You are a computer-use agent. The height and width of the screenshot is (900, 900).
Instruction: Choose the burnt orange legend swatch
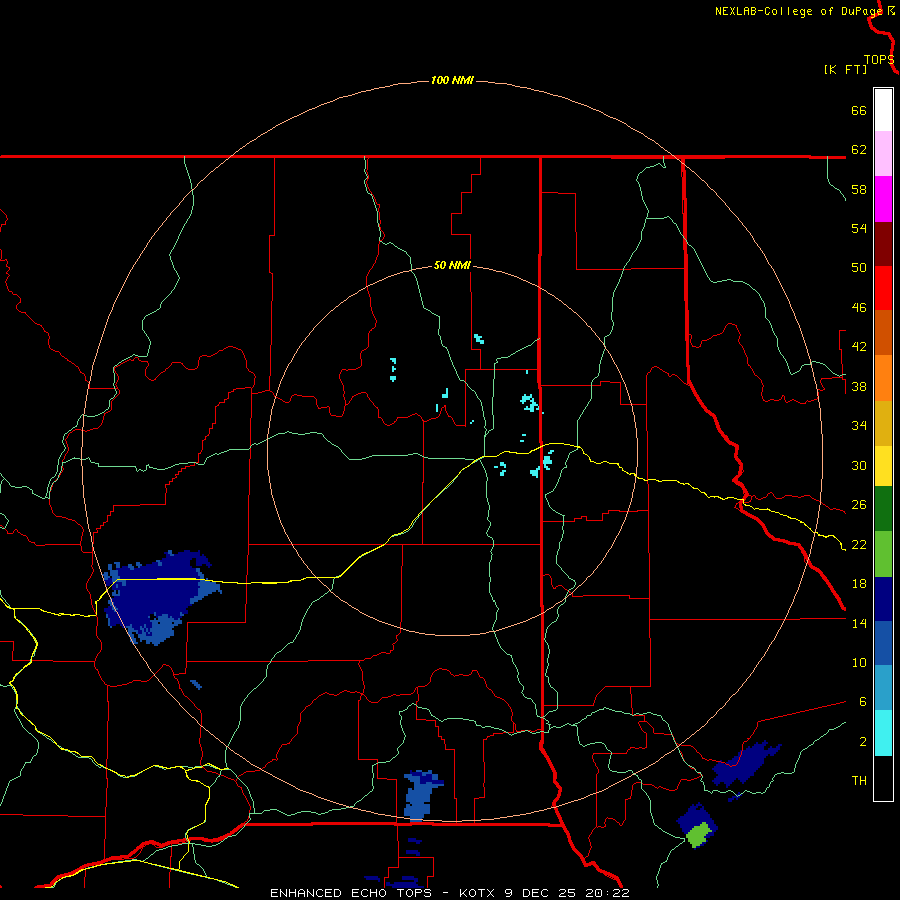click(x=883, y=332)
